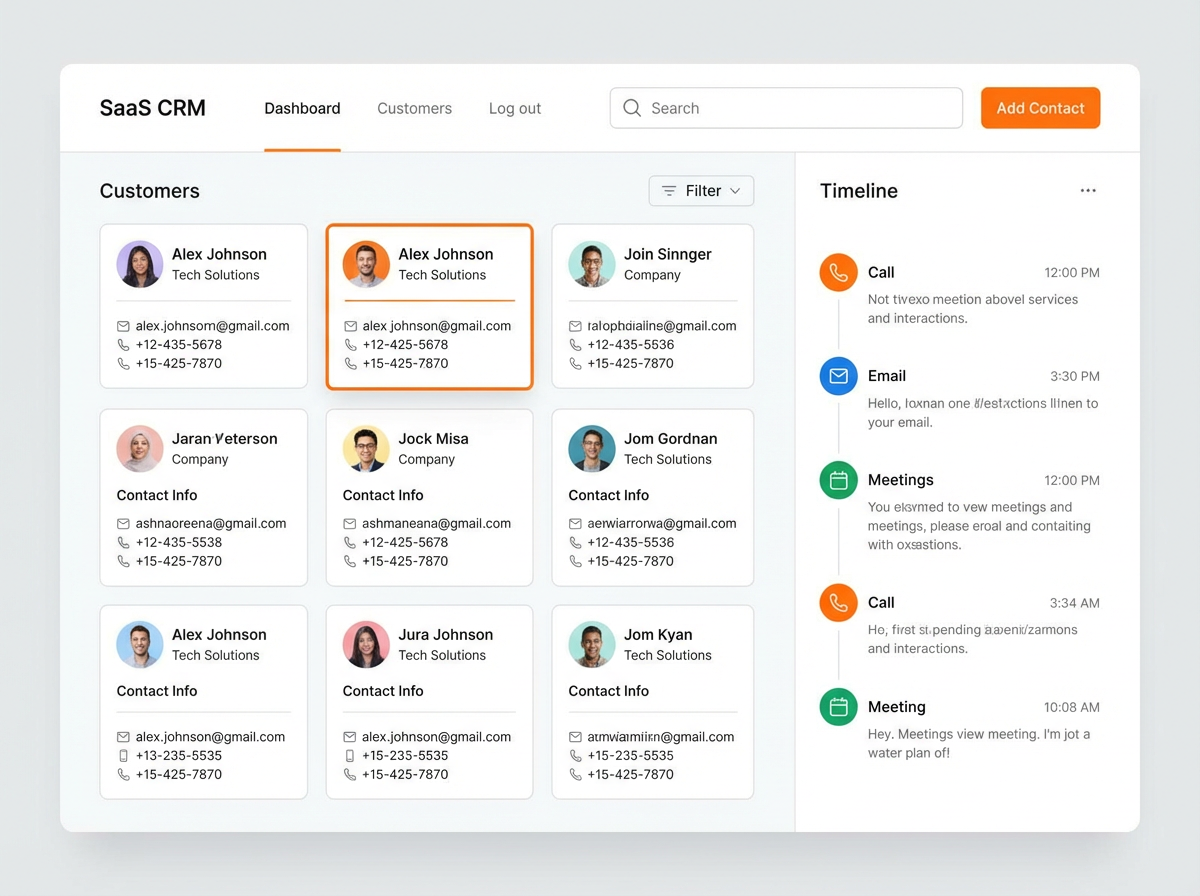Click the mobile phone icon on Jura Johnson's card
The height and width of the screenshot is (896, 1200).
[x=350, y=756]
